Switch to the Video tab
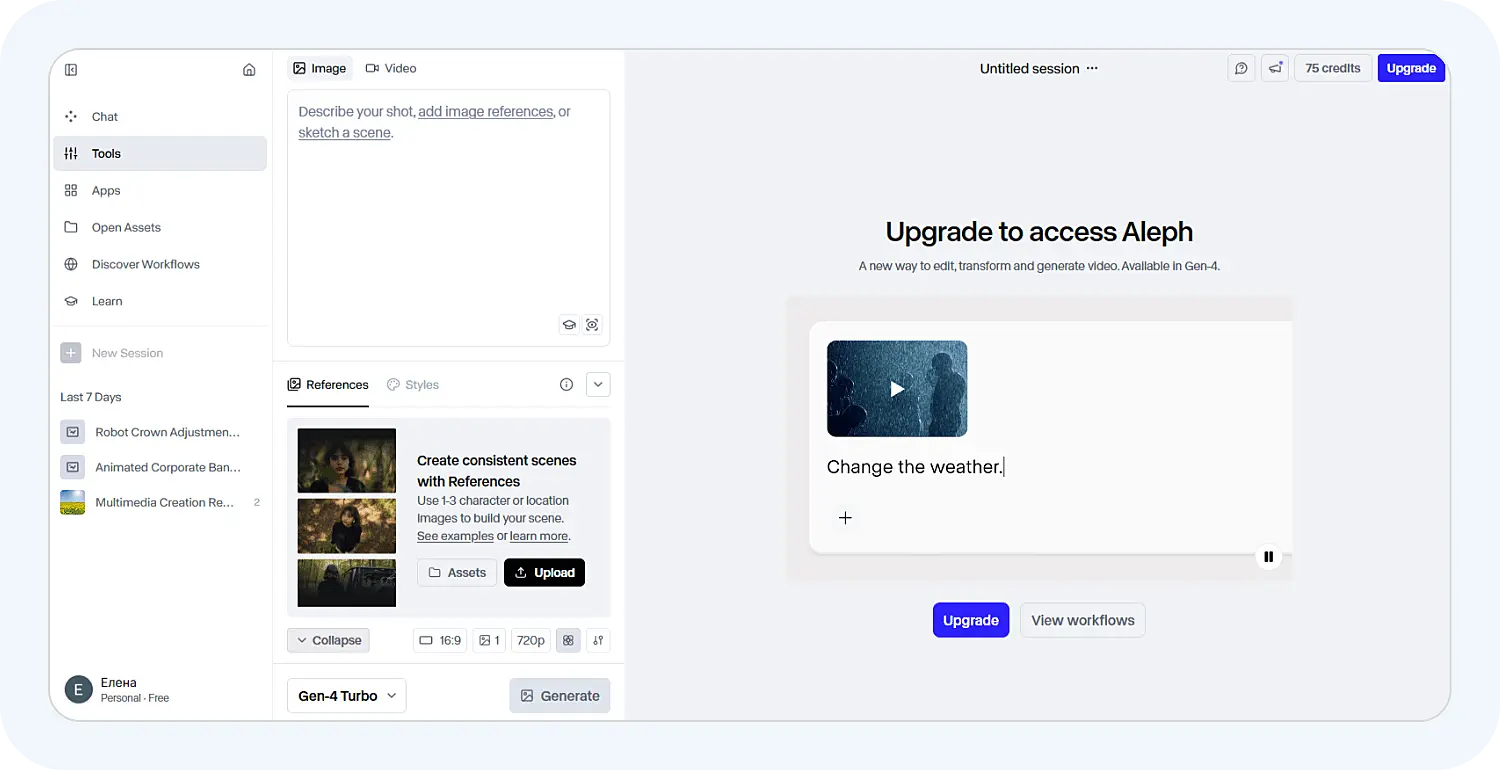The height and width of the screenshot is (770, 1500). click(x=391, y=68)
